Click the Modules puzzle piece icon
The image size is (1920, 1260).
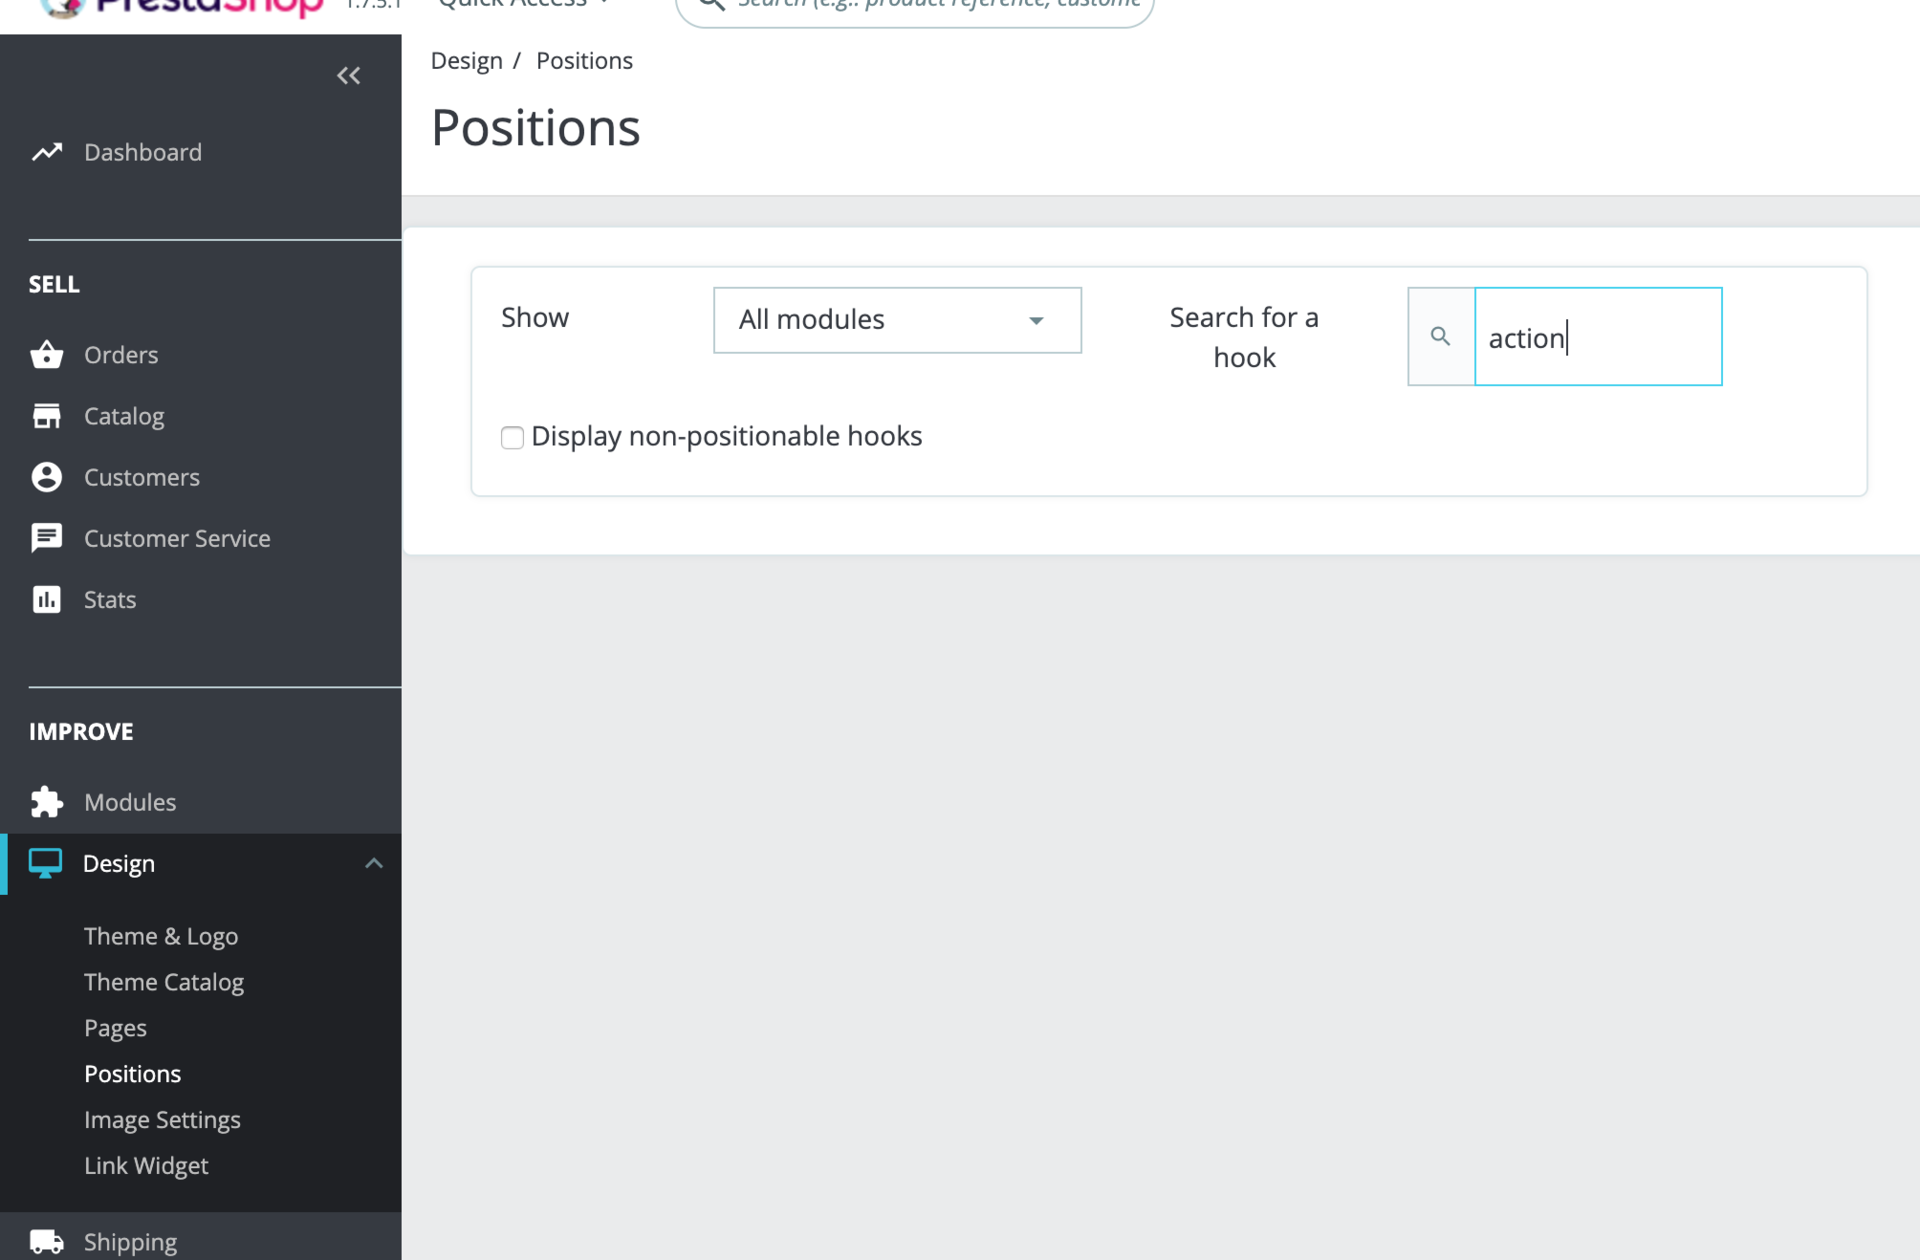pos(46,802)
